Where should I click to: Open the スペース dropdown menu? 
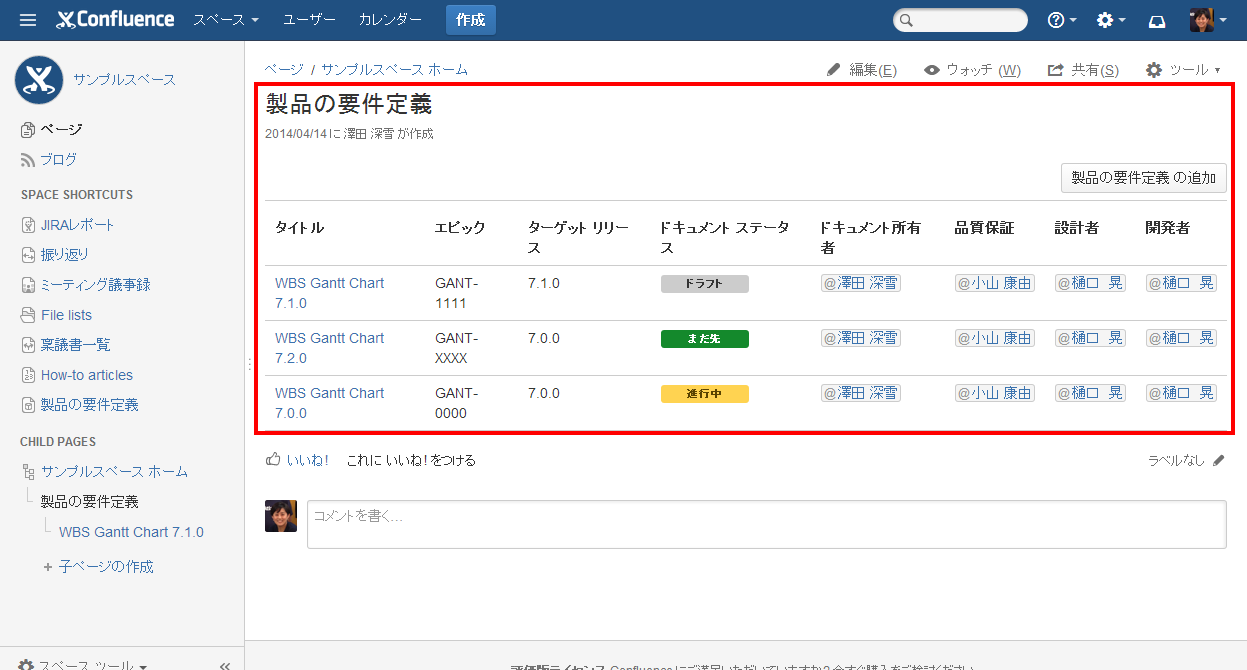(x=226, y=20)
